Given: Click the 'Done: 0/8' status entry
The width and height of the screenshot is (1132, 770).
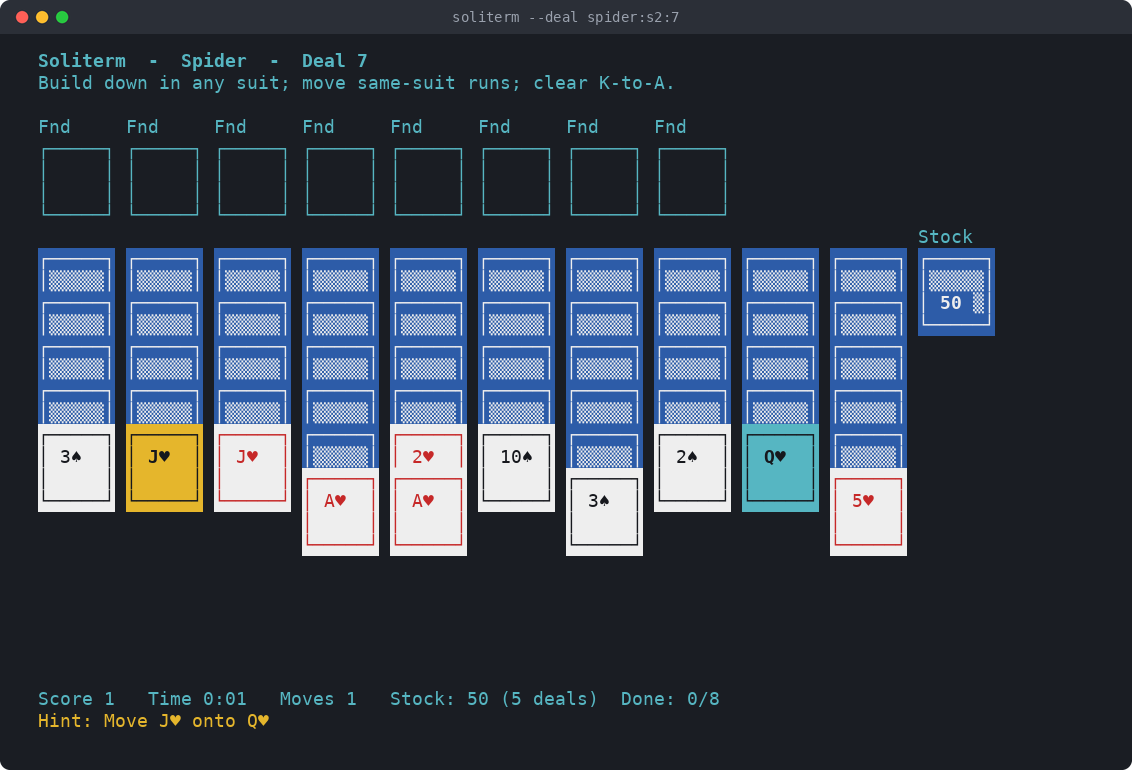Looking at the screenshot, I should click(x=670, y=699).
